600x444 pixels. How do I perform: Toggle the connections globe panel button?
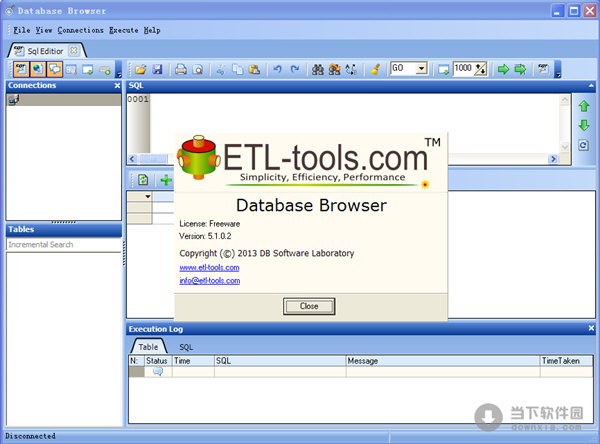pyautogui.click(x=38, y=69)
